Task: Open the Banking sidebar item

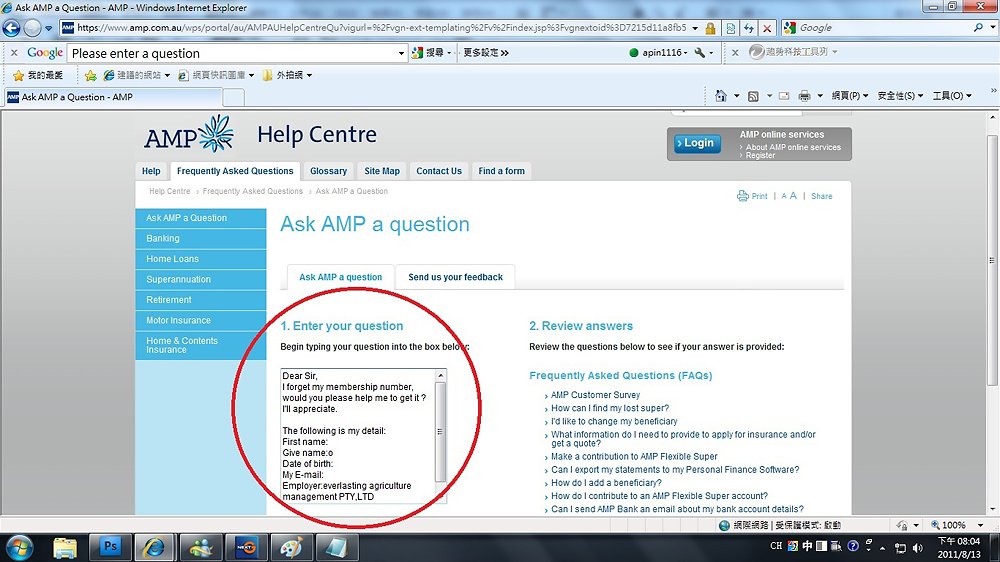Action: click(x=200, y=238)
